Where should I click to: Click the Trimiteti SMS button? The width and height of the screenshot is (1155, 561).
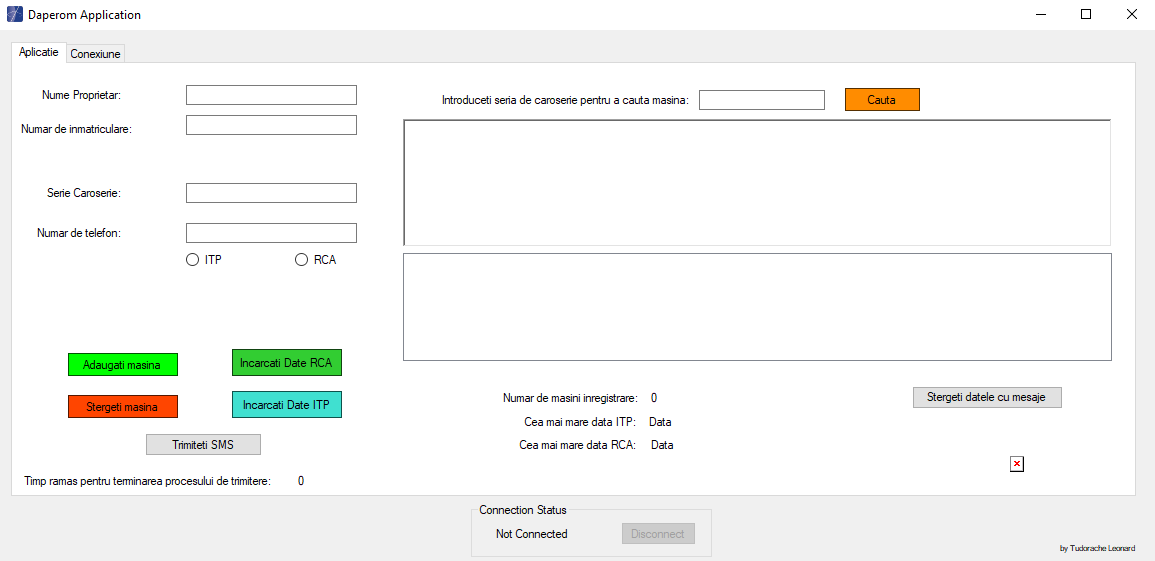tap(203, 445)
